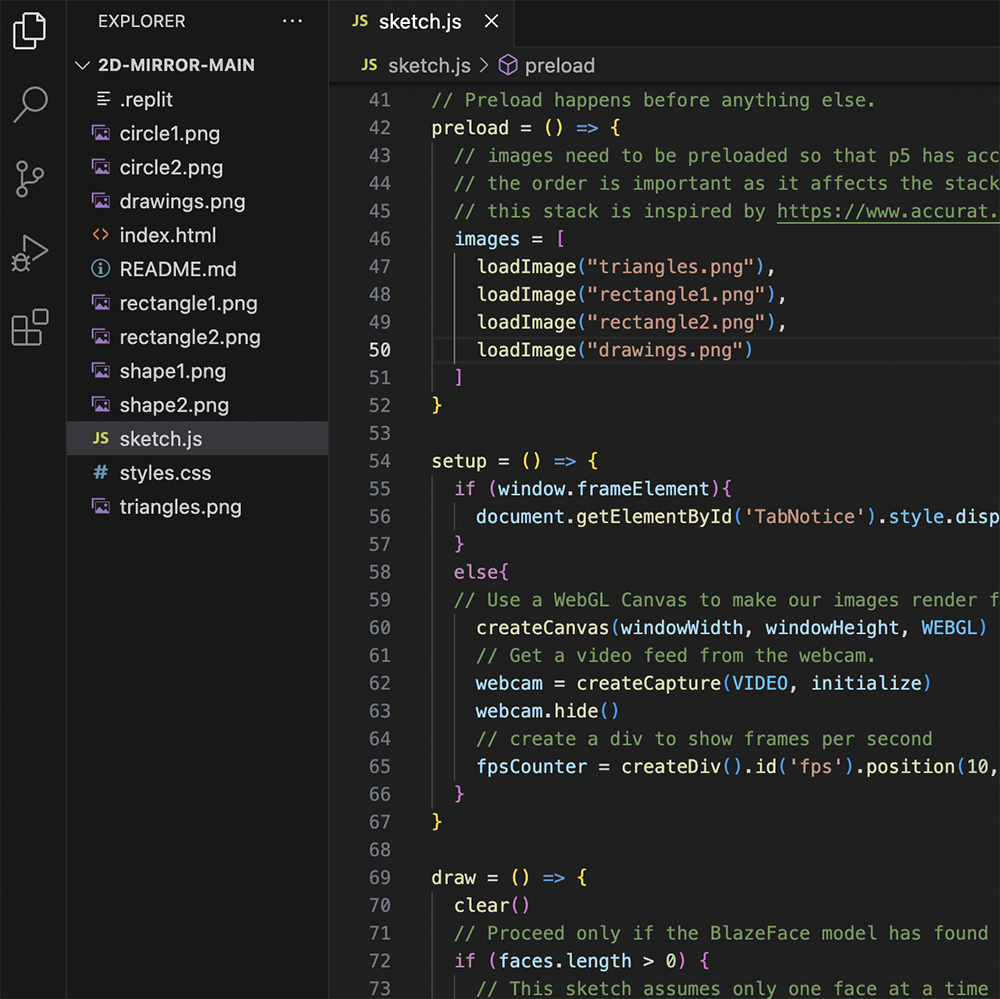
Task: Select the preload symbol icon in breadcrumbs
Action: point(508,65)
